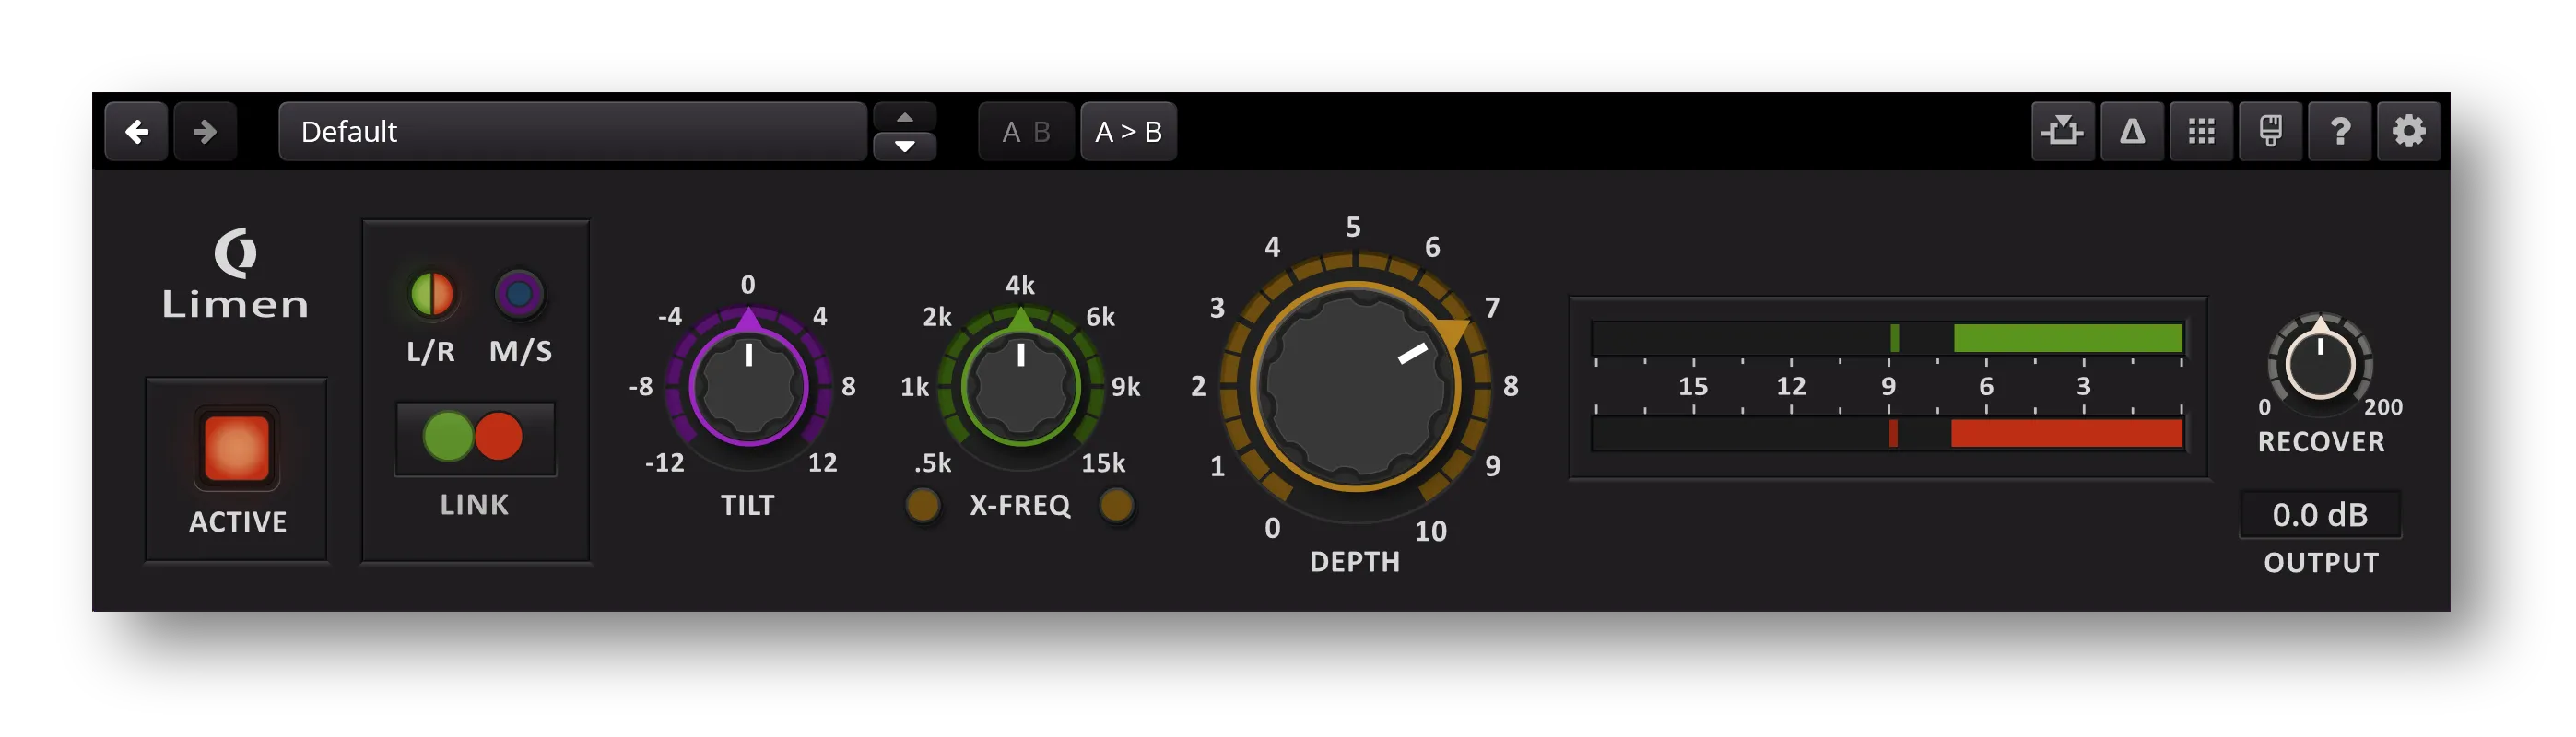Toggle the LINK green-red switch
The width and height of the screenshot is (2576, 737).
click(x=474, y=438)
